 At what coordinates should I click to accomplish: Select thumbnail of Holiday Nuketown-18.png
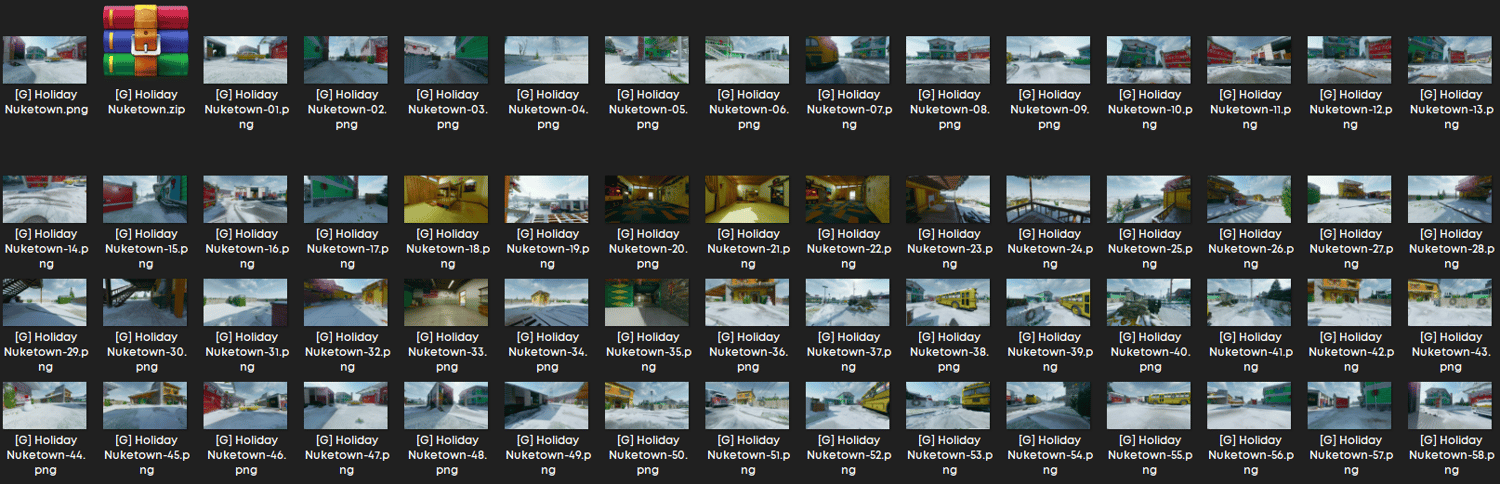point(446,199)
